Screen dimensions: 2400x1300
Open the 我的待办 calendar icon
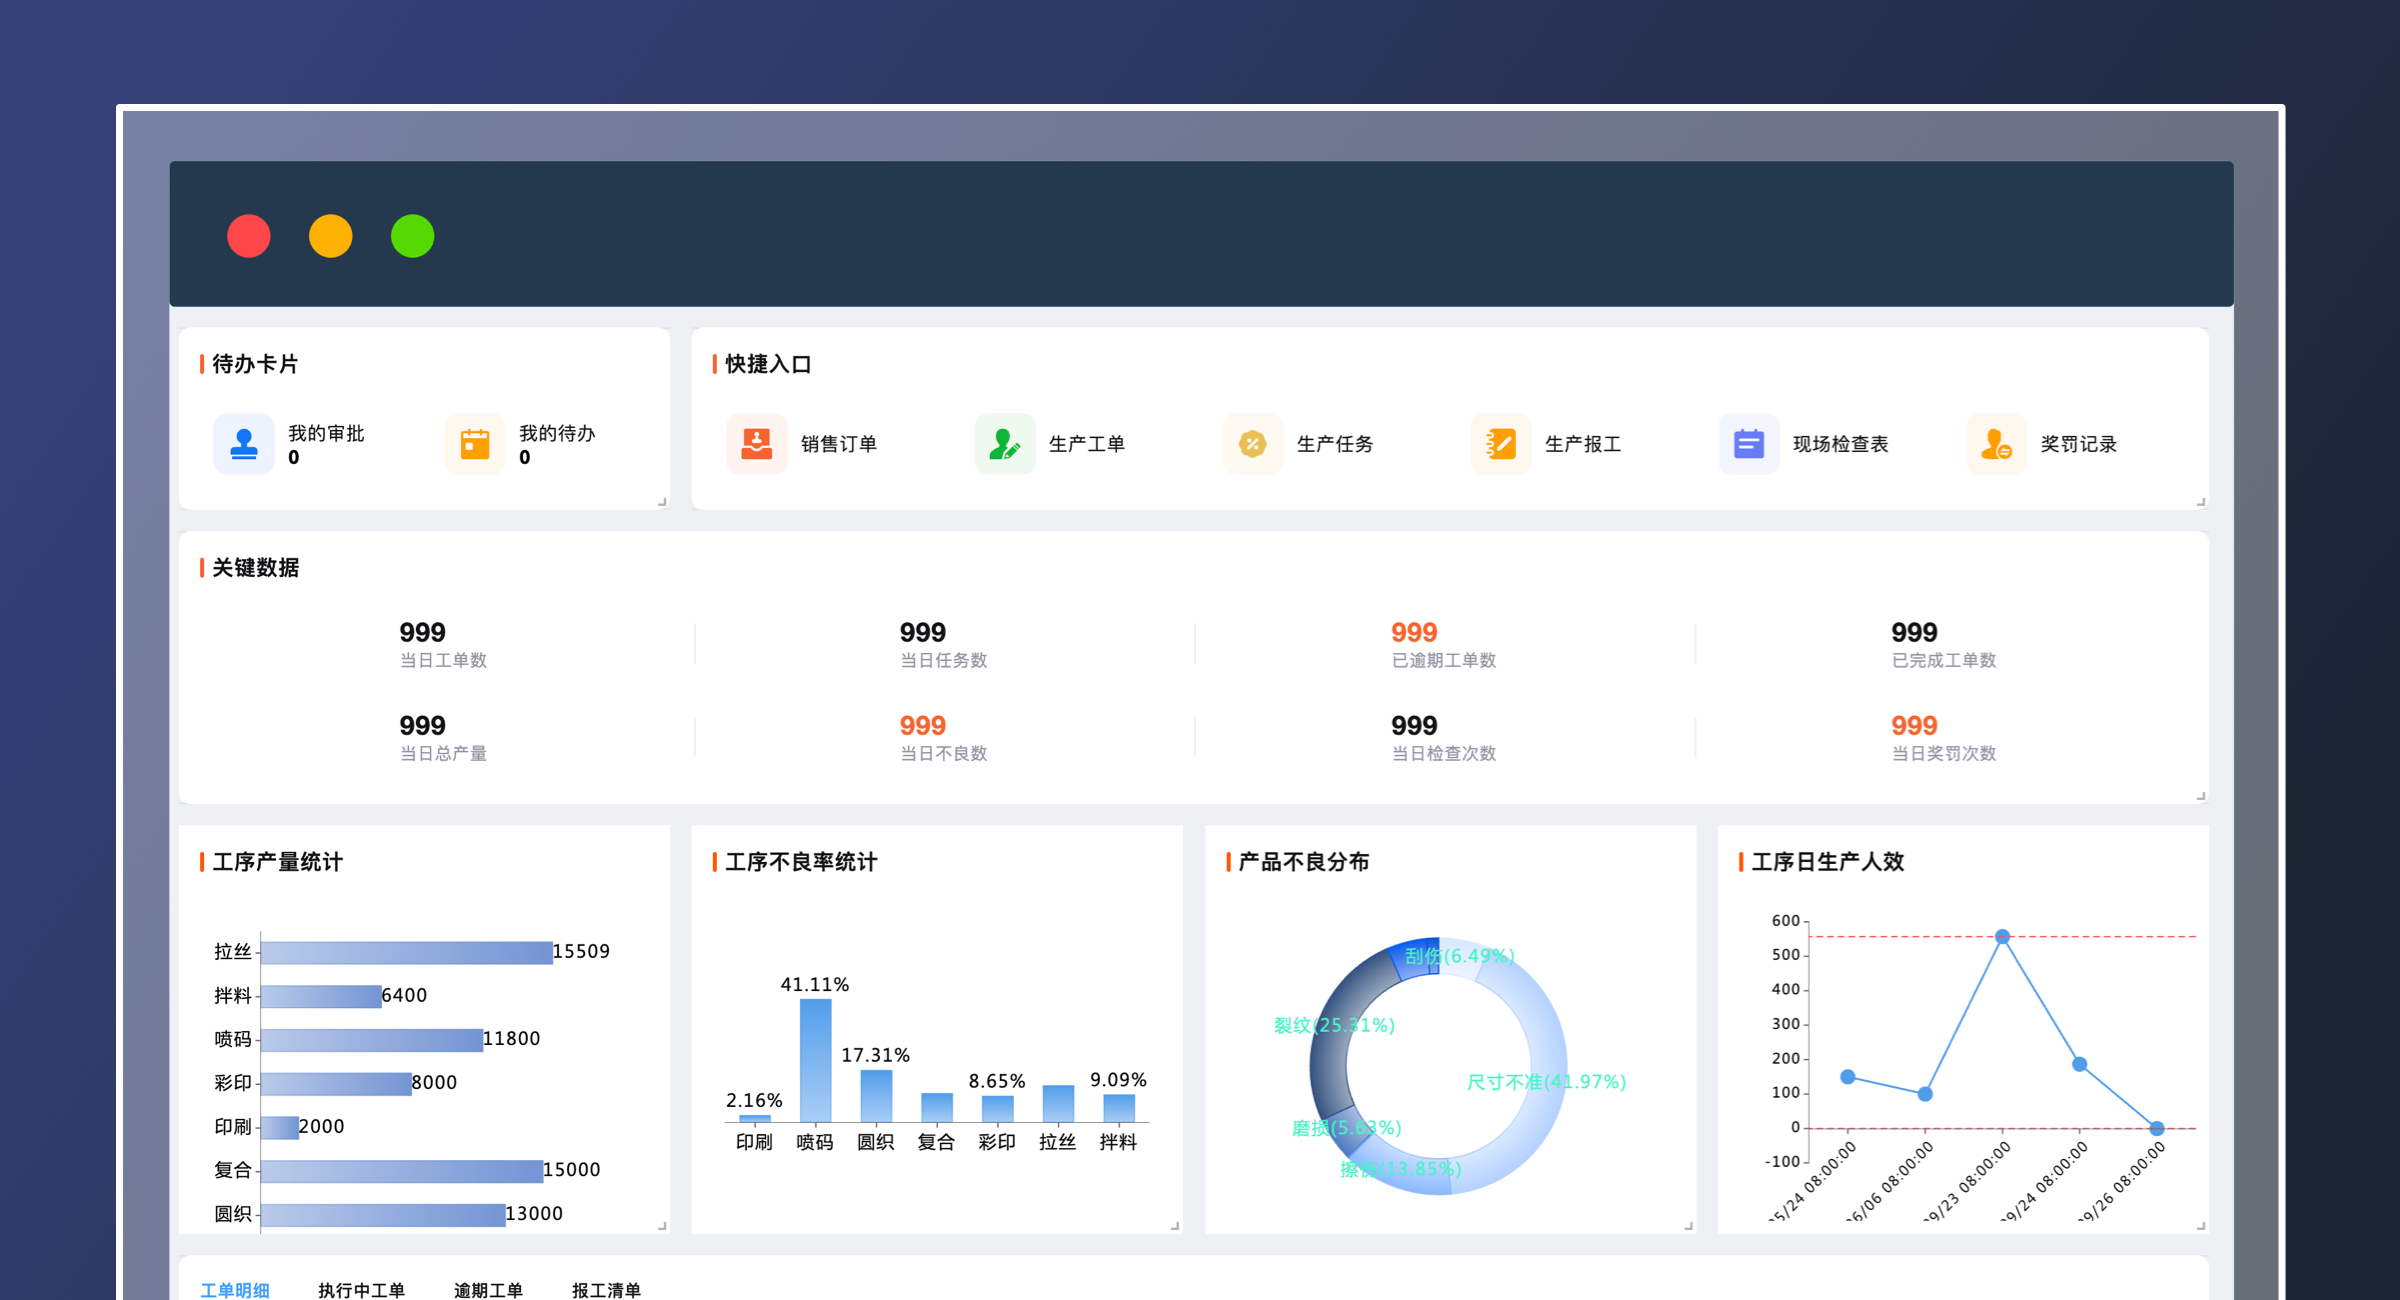click(474, 443)
